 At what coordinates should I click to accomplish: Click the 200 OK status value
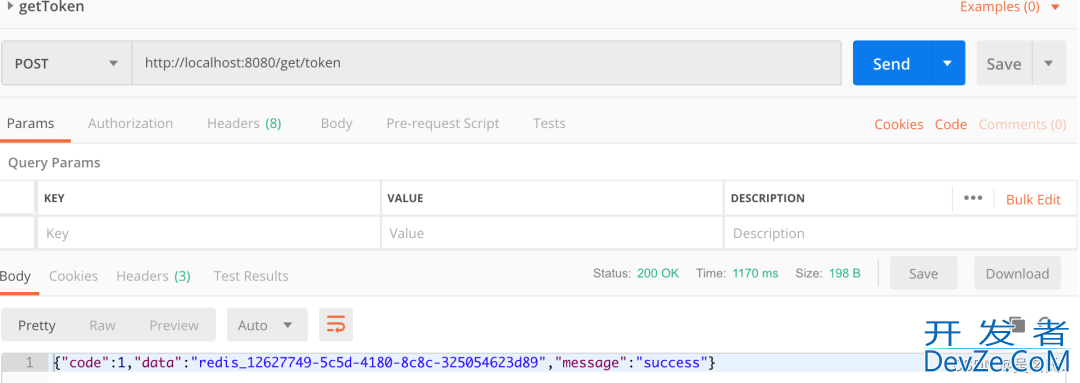658,273
